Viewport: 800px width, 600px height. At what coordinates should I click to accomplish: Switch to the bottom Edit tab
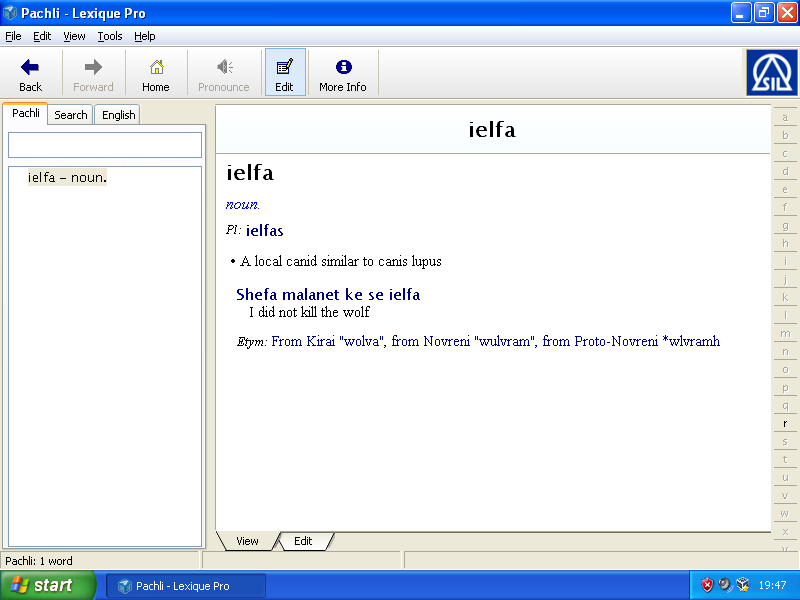click(x=303, y=541)
